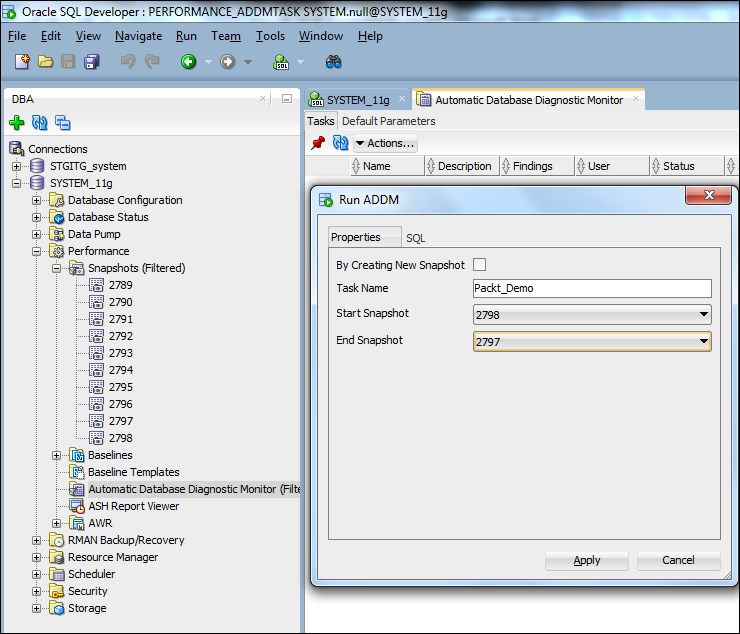
Task: Open the Navigate menu
Action: [x=138, y=36]
